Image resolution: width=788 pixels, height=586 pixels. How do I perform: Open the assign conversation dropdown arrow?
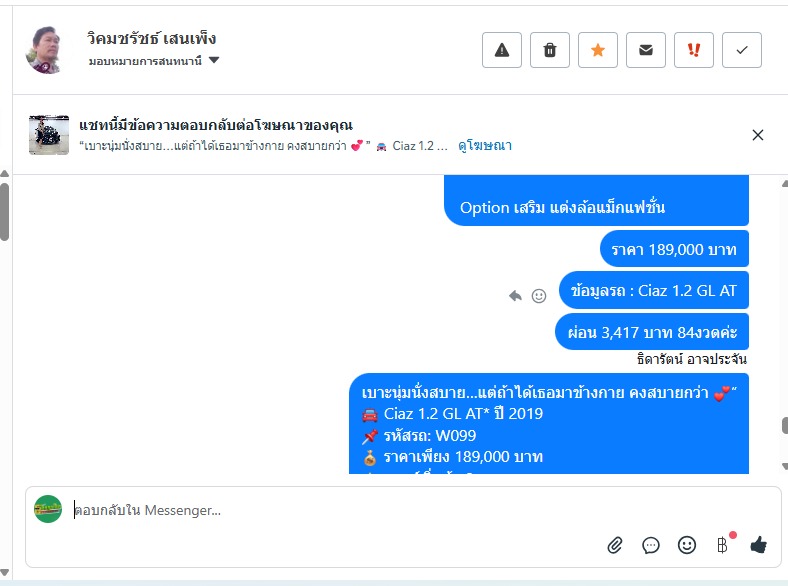(214, 60)
